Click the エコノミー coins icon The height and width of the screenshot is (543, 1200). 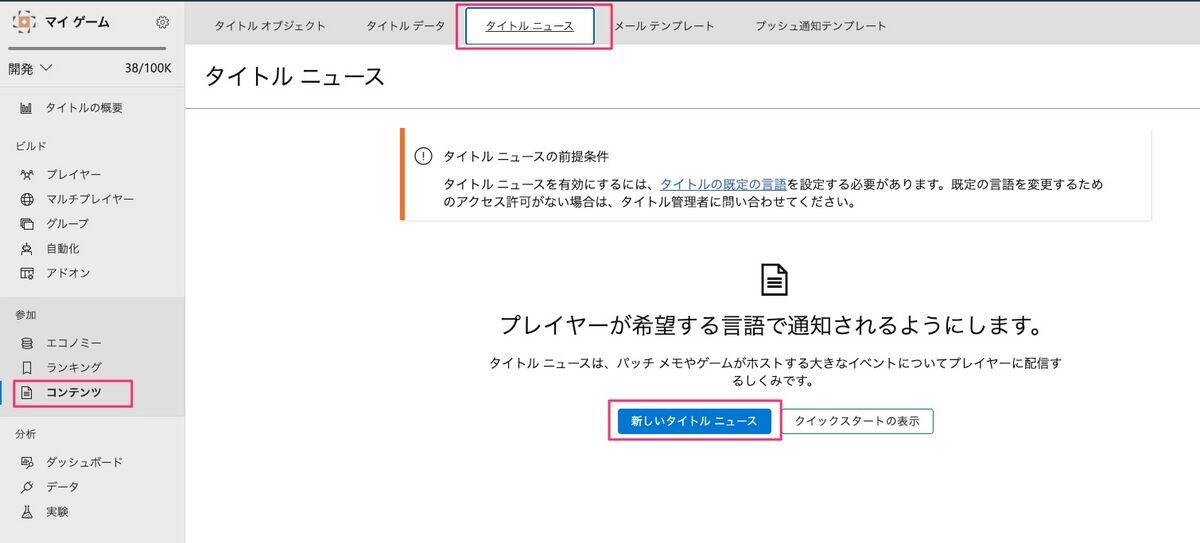pos(27,343)
